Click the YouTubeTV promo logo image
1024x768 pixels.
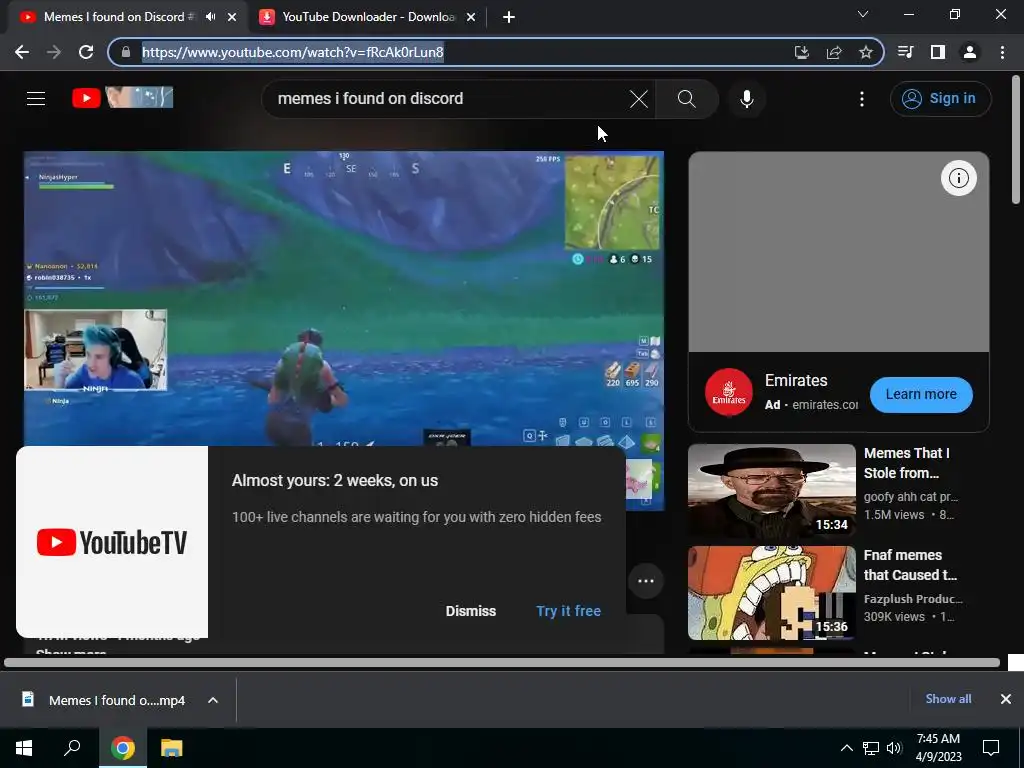(112, 542)
